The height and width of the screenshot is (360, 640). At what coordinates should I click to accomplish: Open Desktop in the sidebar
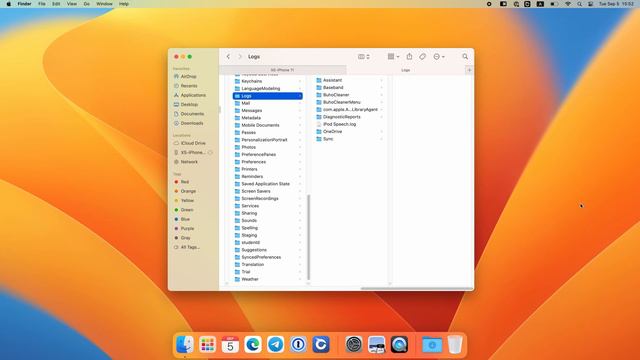pos(189,105)
